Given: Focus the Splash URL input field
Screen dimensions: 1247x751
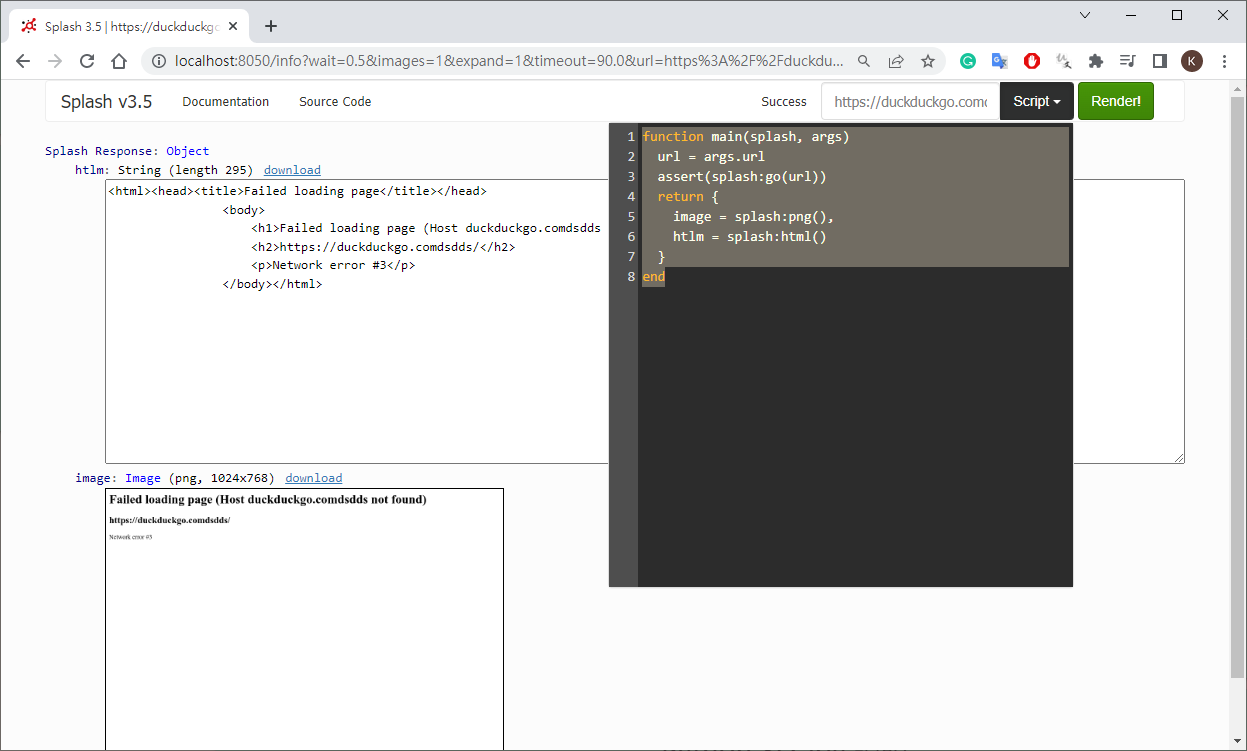Looking at the screenshot, I should coord(910,101).
